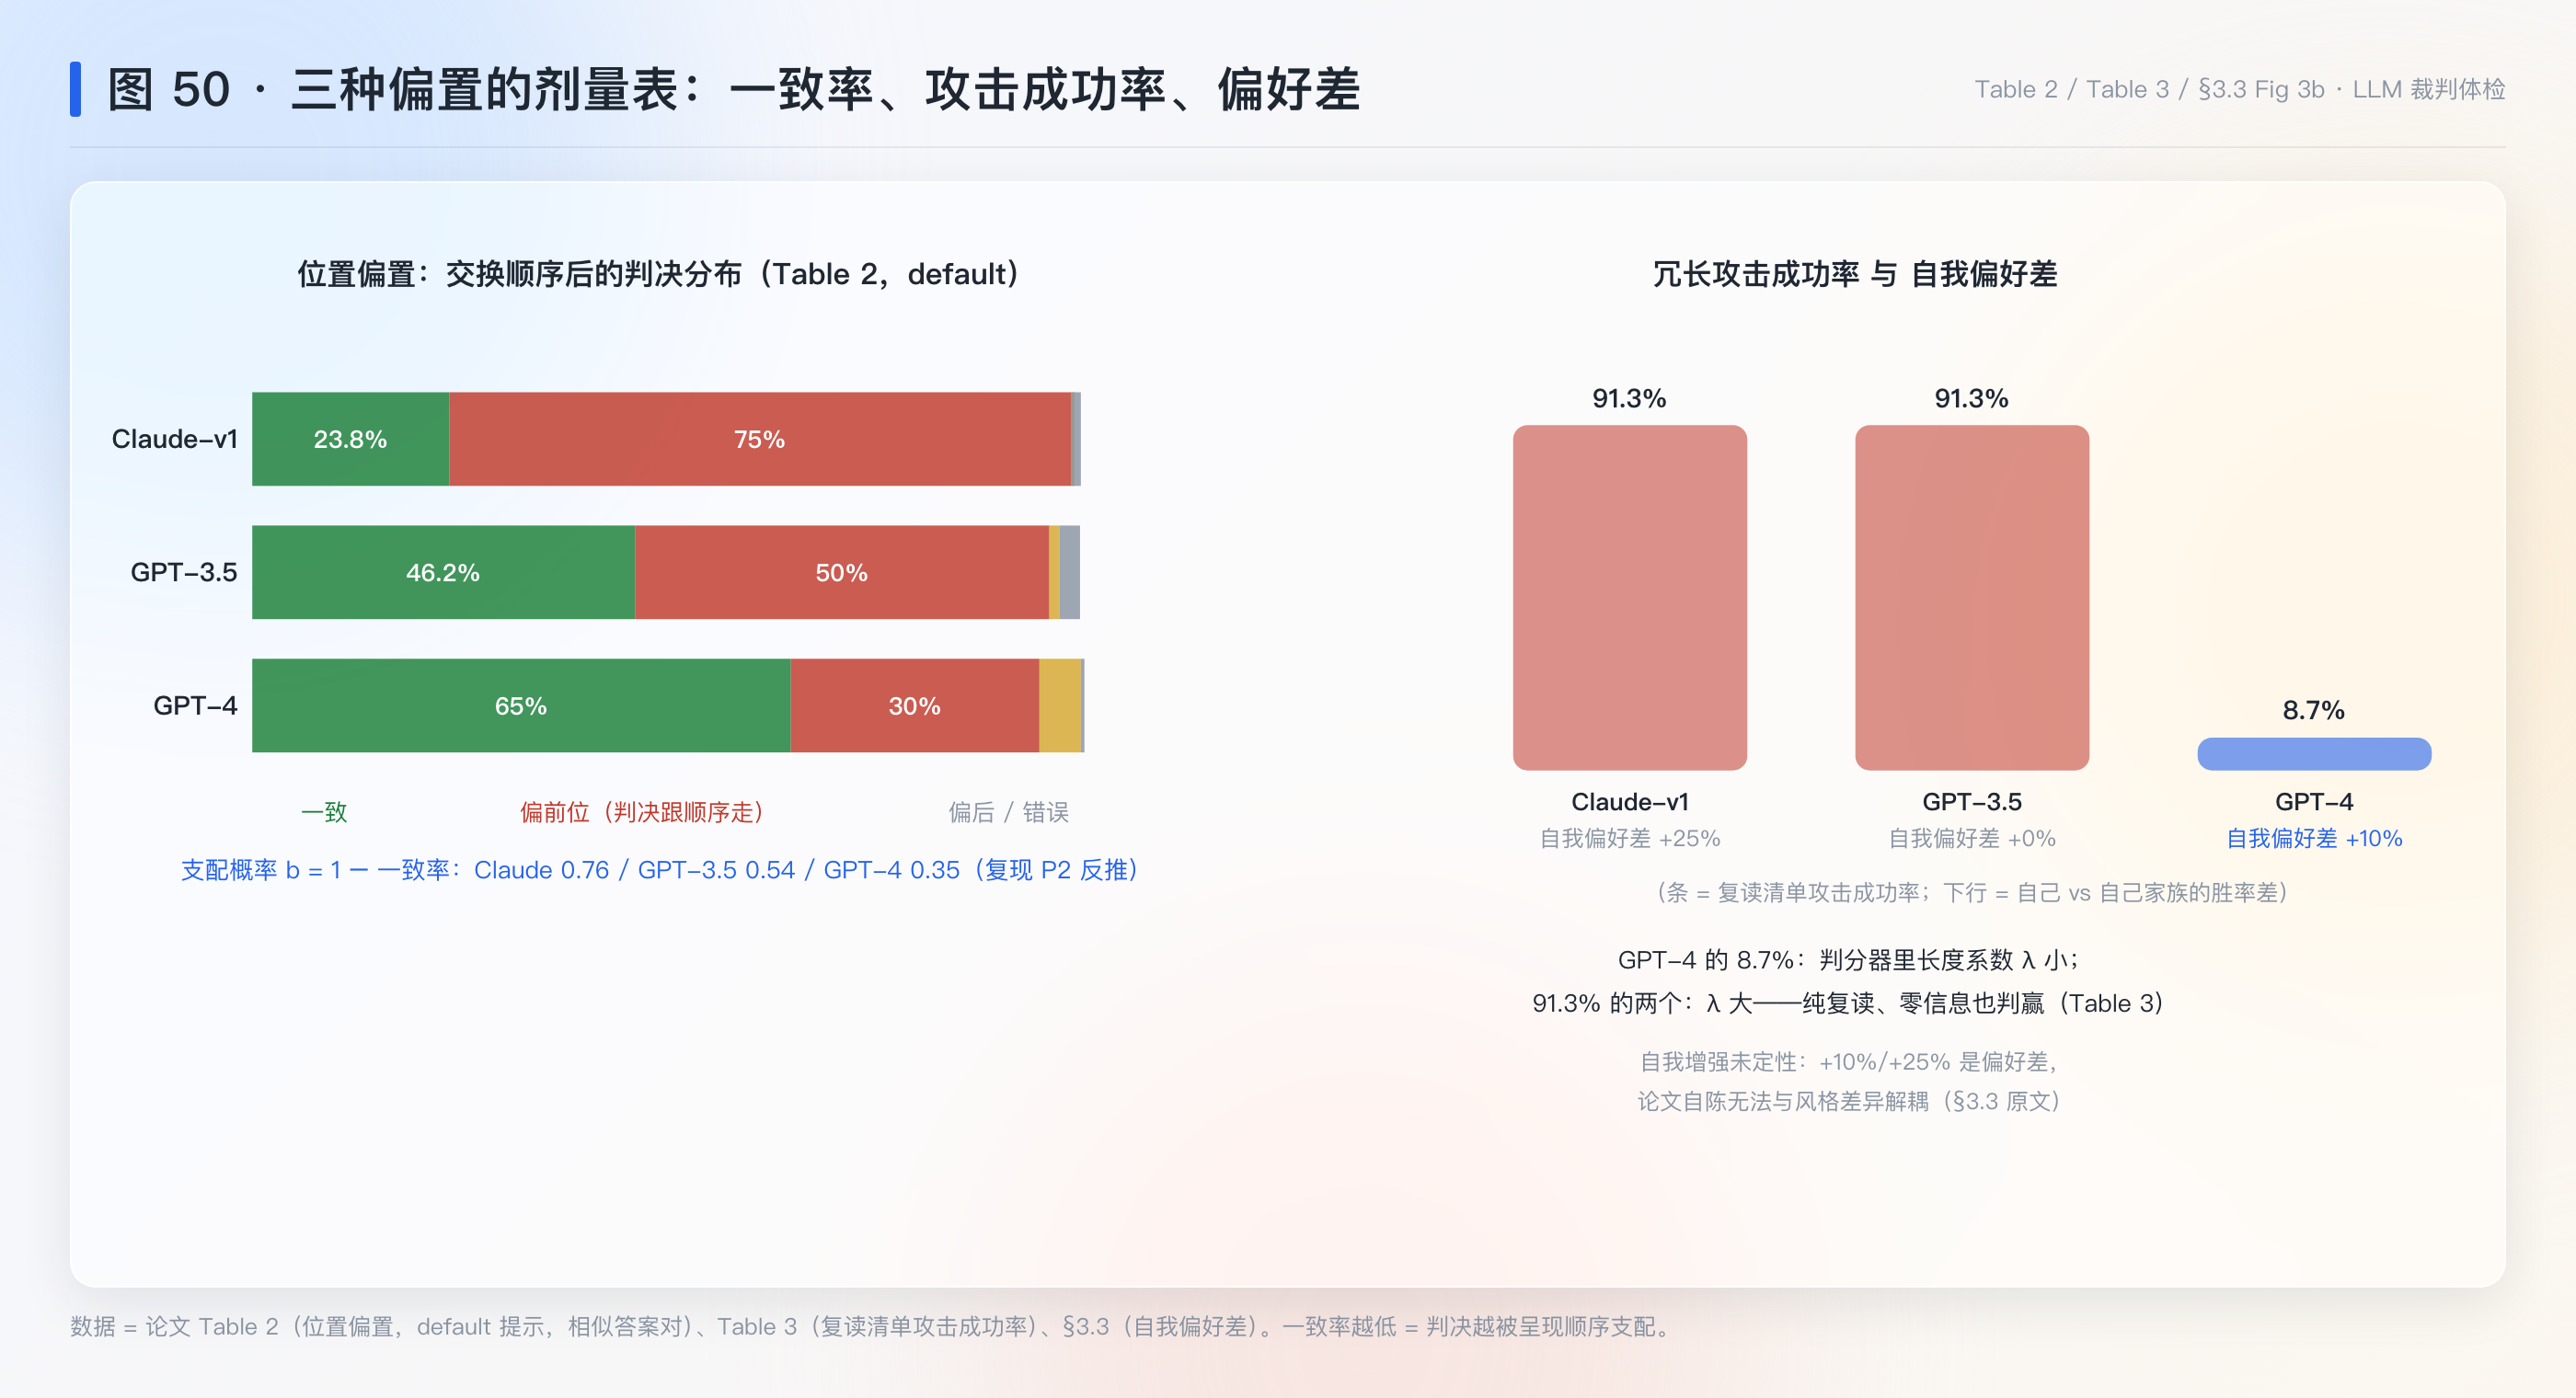The image size is (2576, 1398).
Task: Click the short blue GPT-4 8.7% bar
Action: coord(2313,754)
